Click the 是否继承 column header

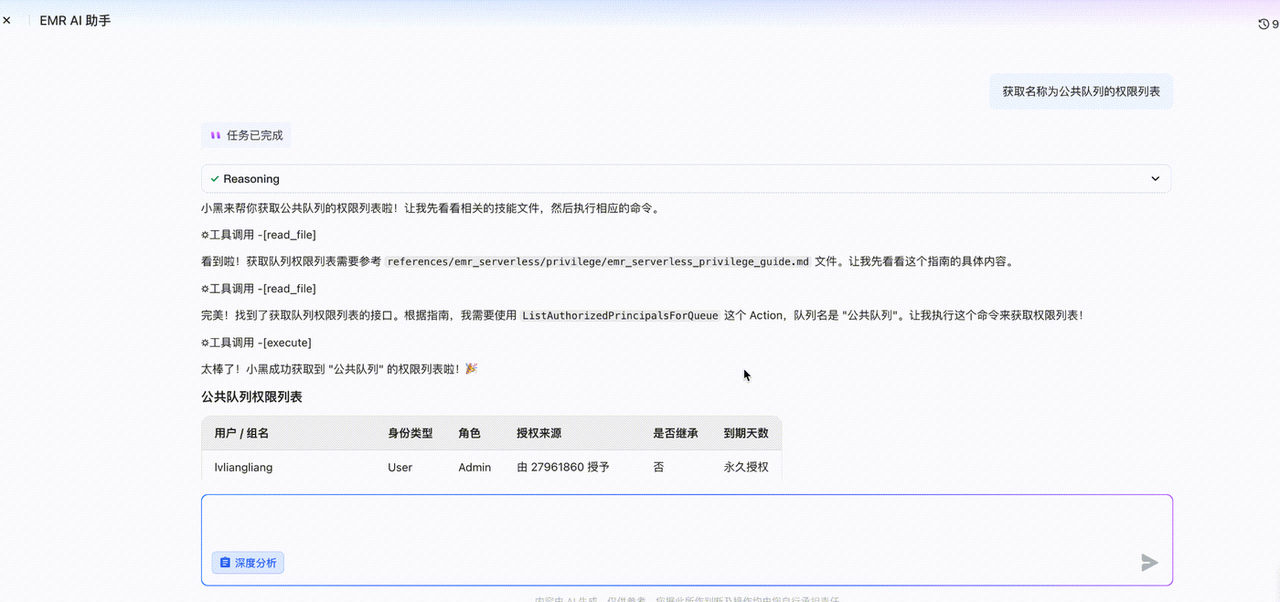676,434
